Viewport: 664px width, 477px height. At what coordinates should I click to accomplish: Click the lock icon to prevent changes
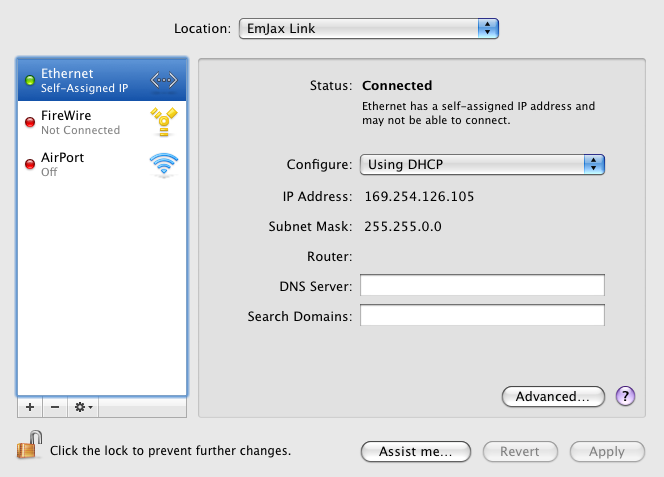30,445
